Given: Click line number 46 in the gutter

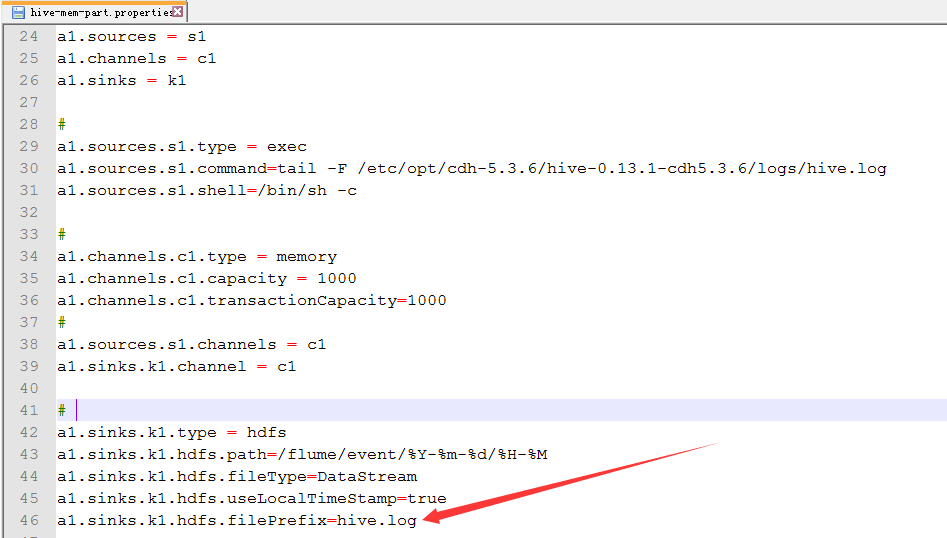Looking at the screenshot, I should click(x=28, y=520).
